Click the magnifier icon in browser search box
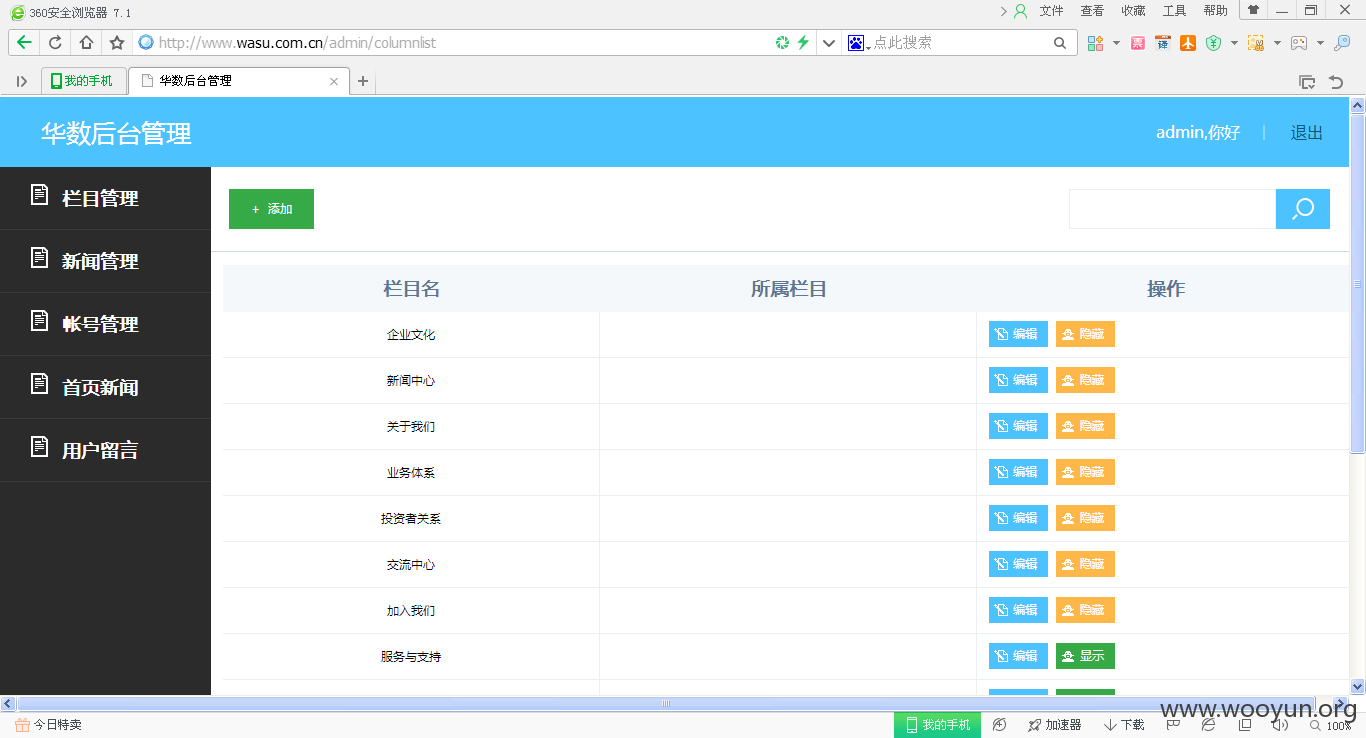Screen dimensions: 1366x738 pos(1060,43)
